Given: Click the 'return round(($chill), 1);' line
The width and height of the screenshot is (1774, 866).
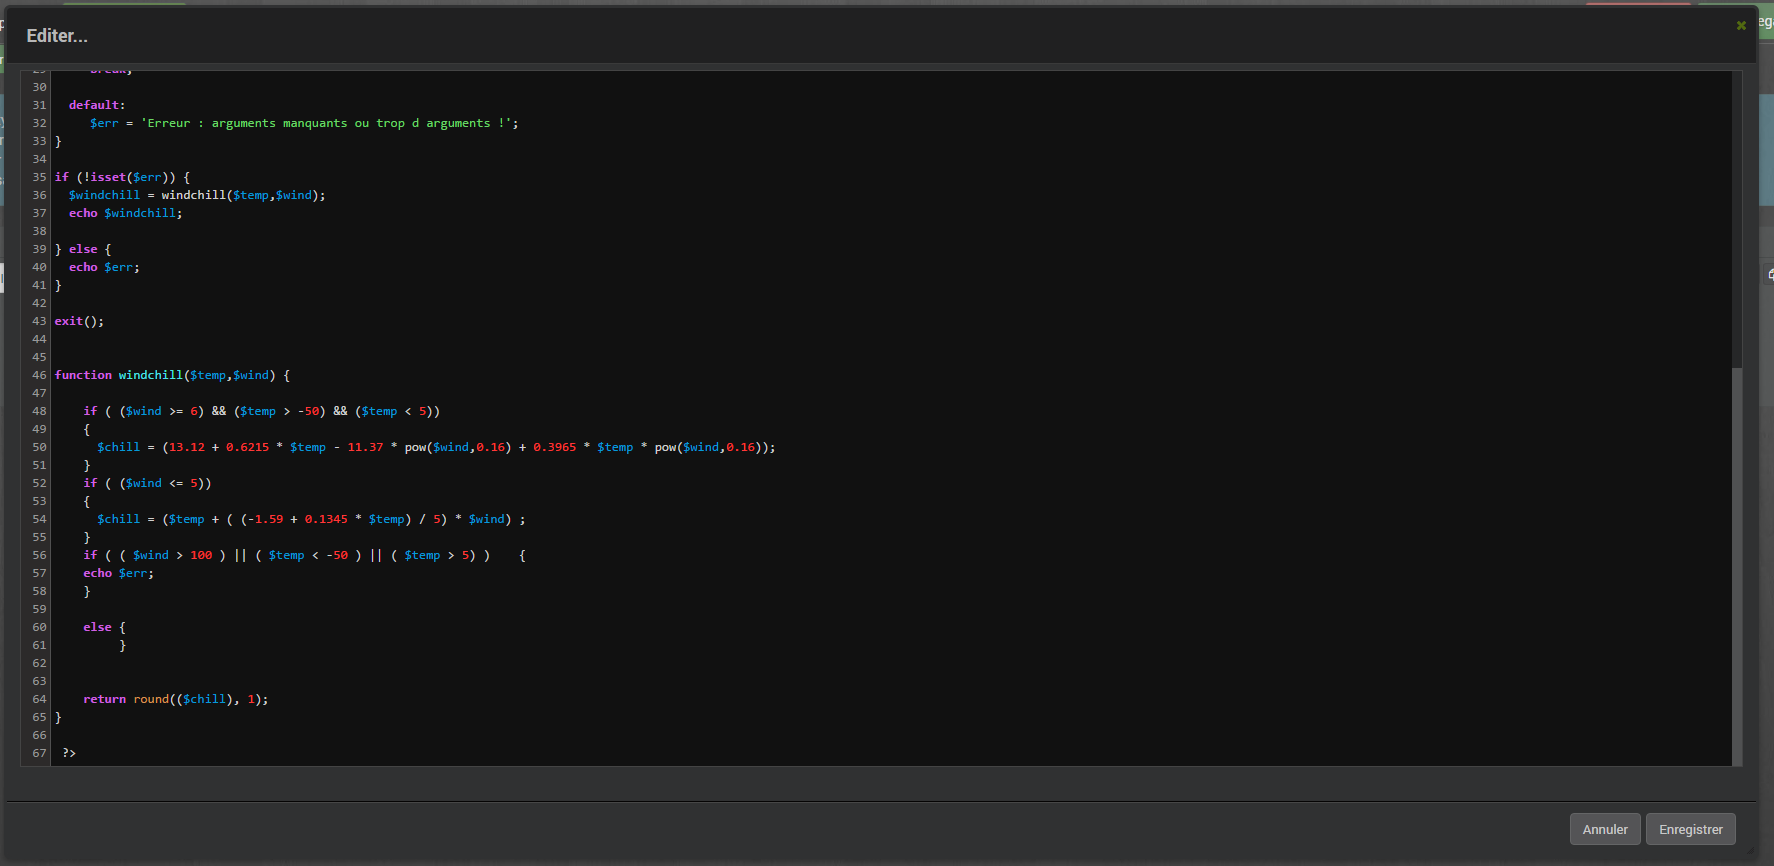Looking at the screenshot, I should pyautogui.click(x=175, y=699).
